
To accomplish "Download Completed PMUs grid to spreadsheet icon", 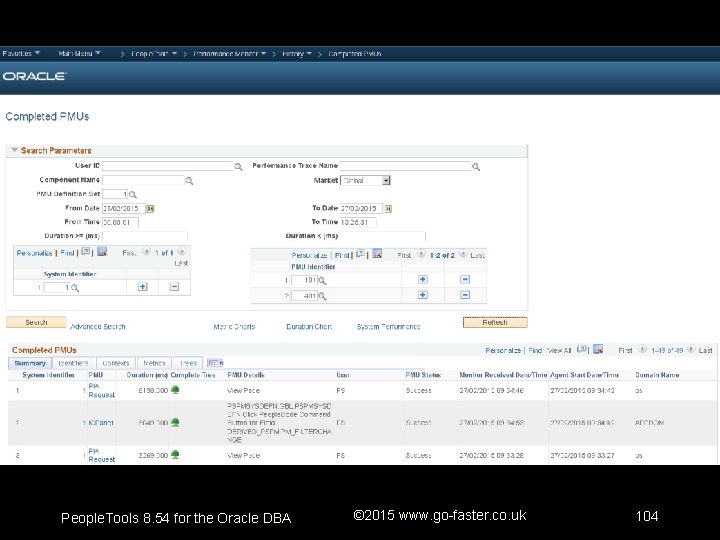I will (598, 349).
